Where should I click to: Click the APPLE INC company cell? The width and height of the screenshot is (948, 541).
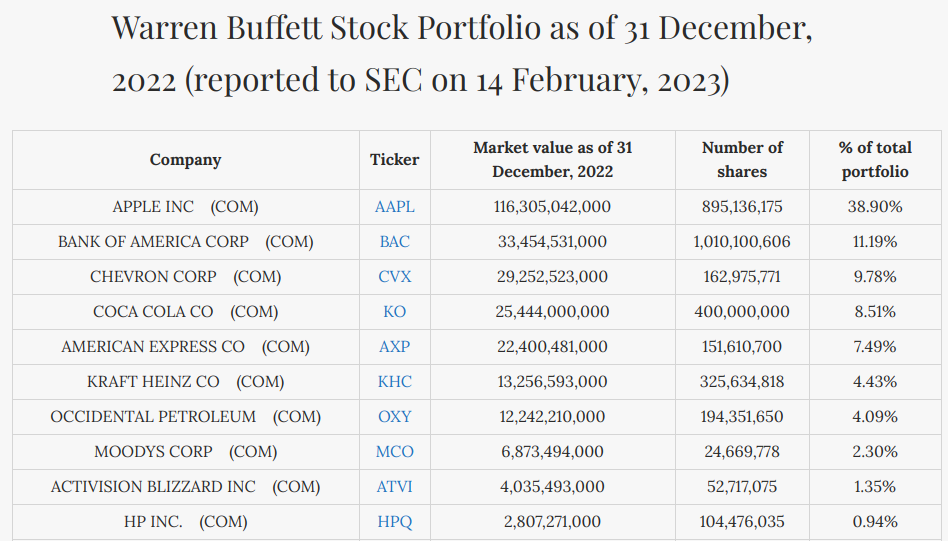[185, 207]
